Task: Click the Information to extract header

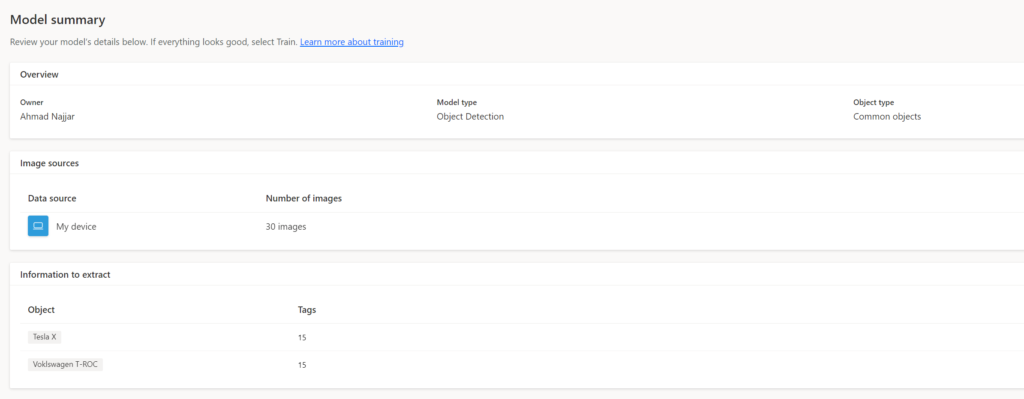Action: 65,275
